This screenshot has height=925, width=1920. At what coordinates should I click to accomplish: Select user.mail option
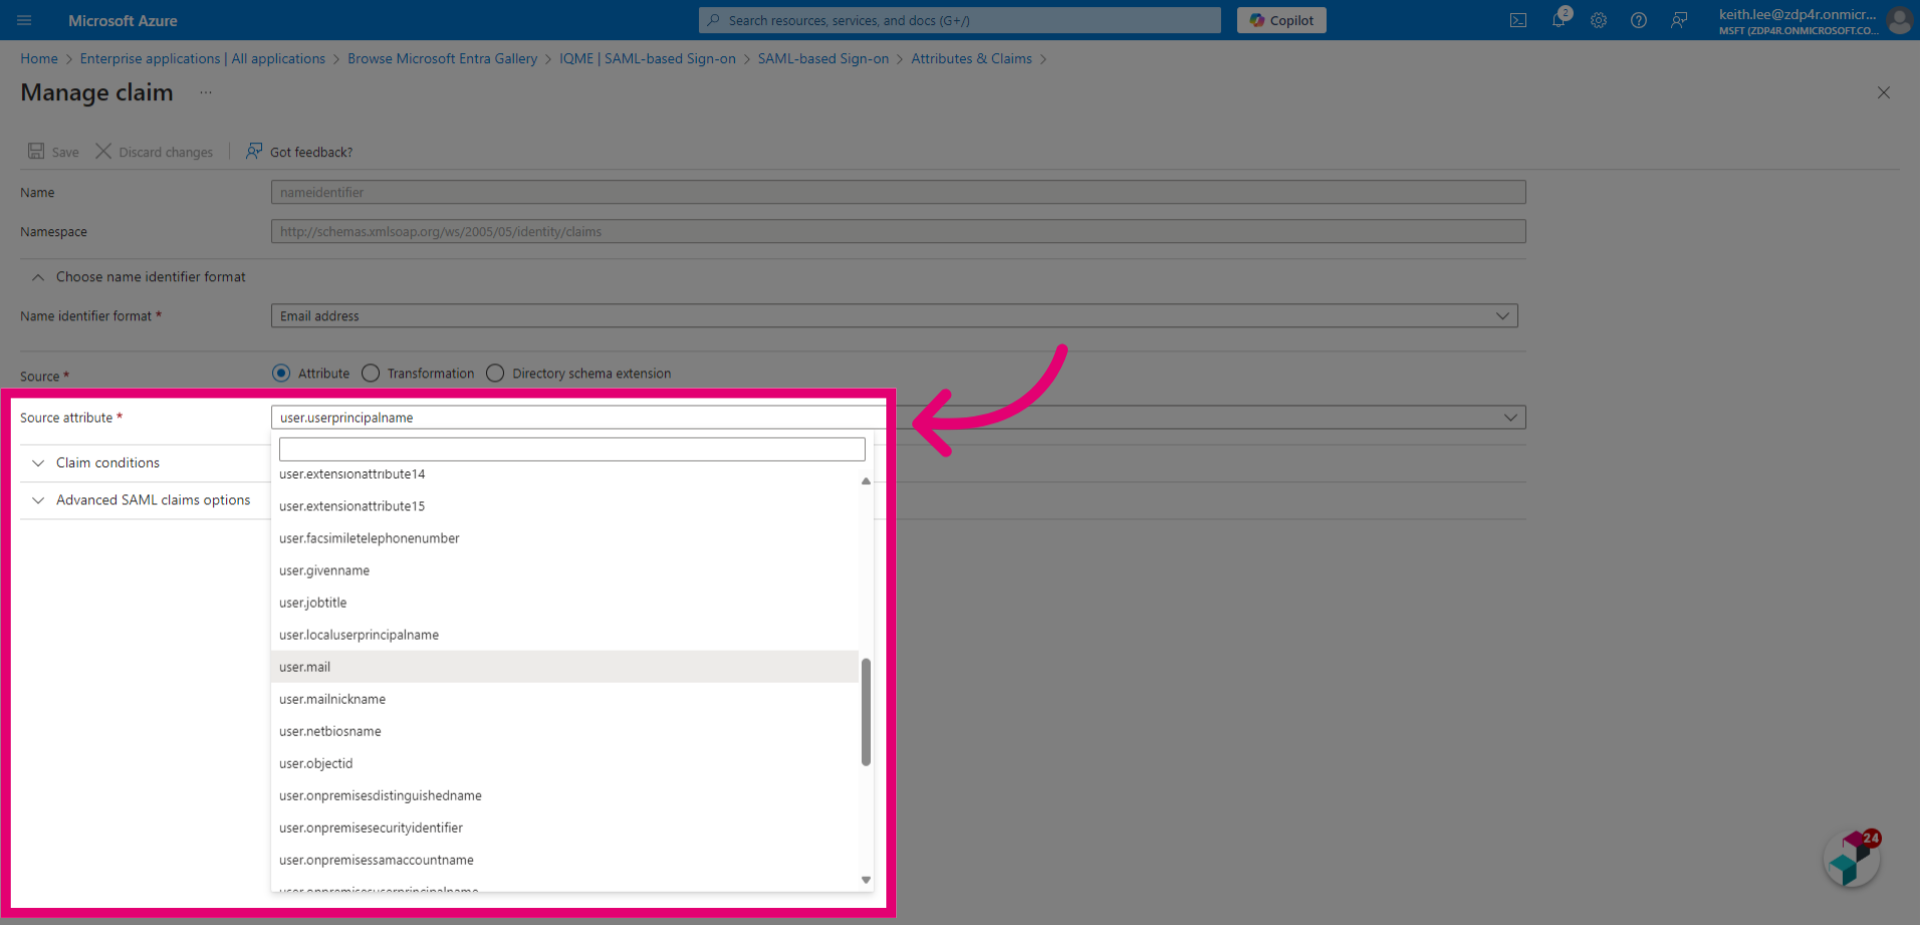(565, 667)
